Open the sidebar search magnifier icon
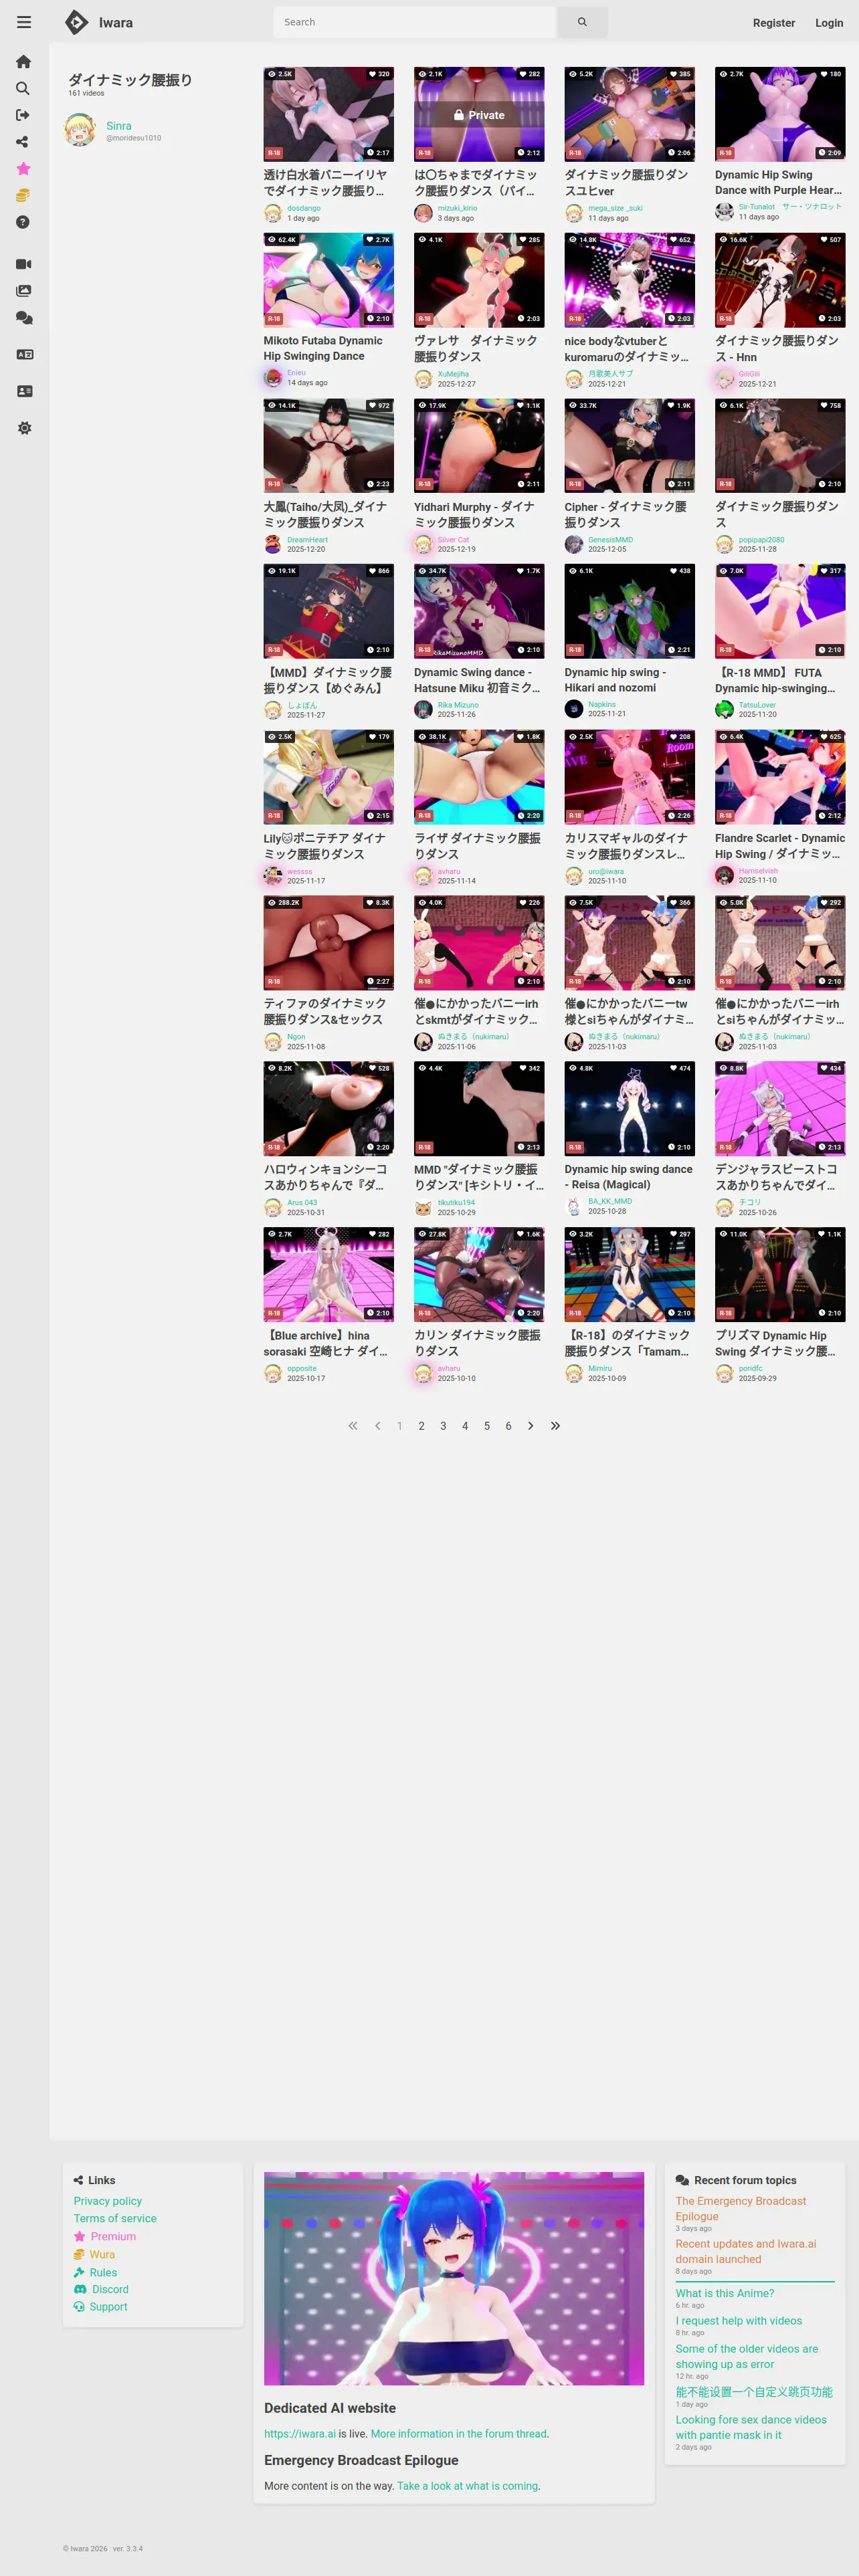Image resolution: width=859 pixels, height=2576 pixels. pos(23,89)
